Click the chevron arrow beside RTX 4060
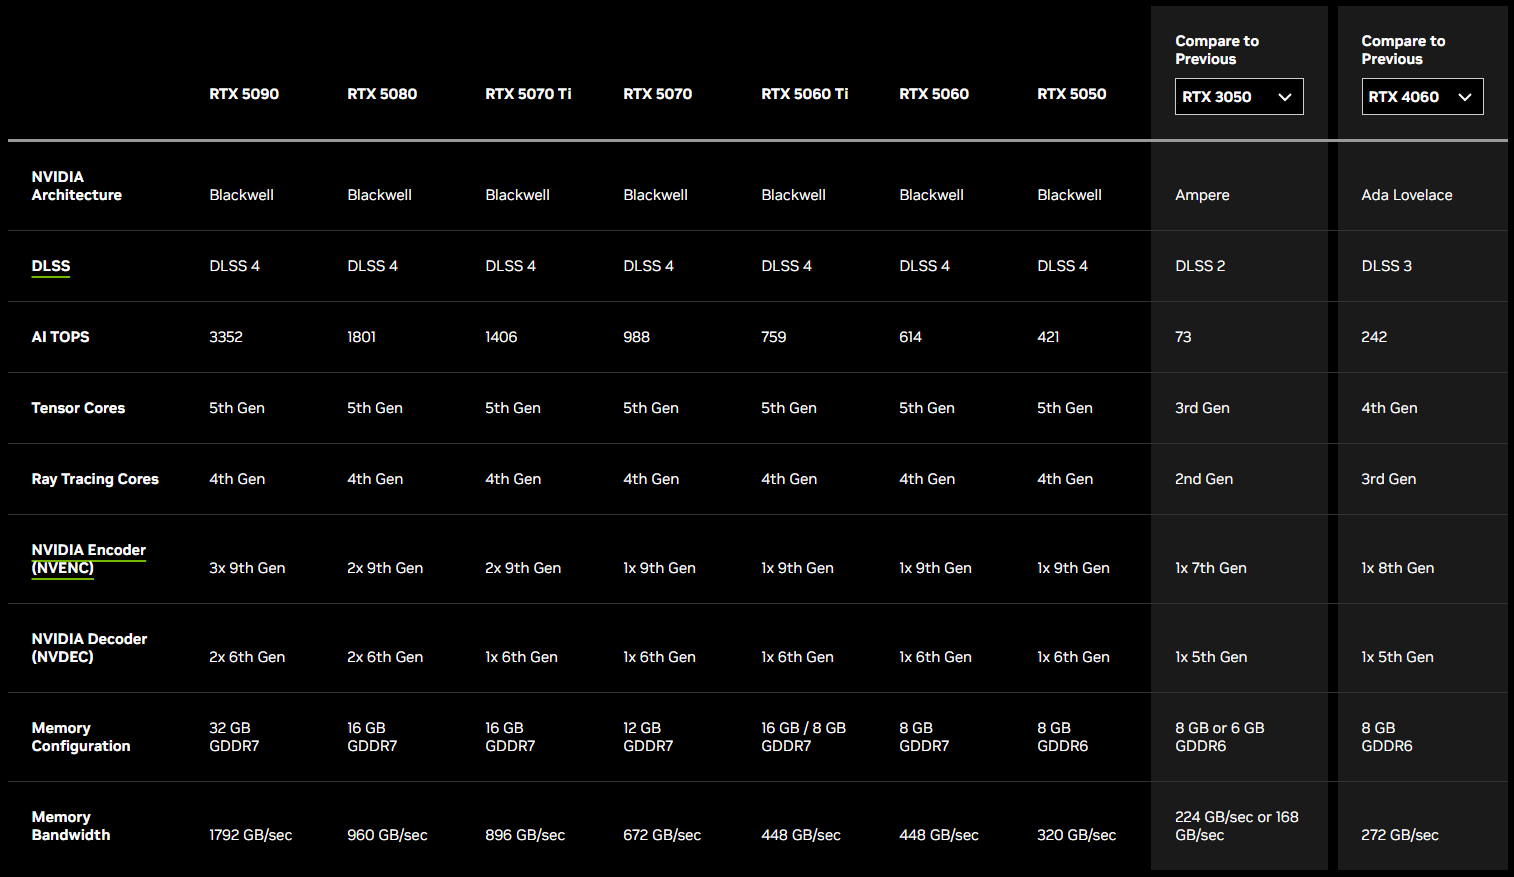The width and height of the screenshot is (1514, 877). pyautogui.click(x=1465, y=97)
